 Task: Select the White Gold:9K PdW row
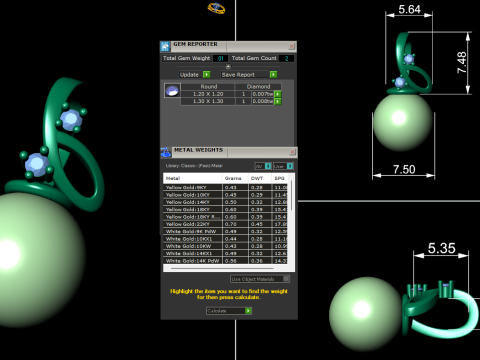225,231
